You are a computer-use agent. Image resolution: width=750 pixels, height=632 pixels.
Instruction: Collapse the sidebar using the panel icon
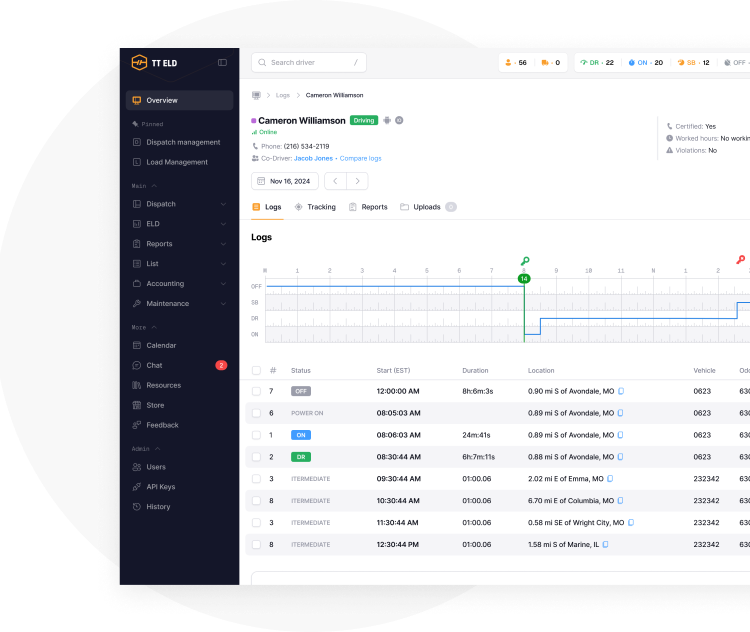pyautogui.click(x=222, y=62)
